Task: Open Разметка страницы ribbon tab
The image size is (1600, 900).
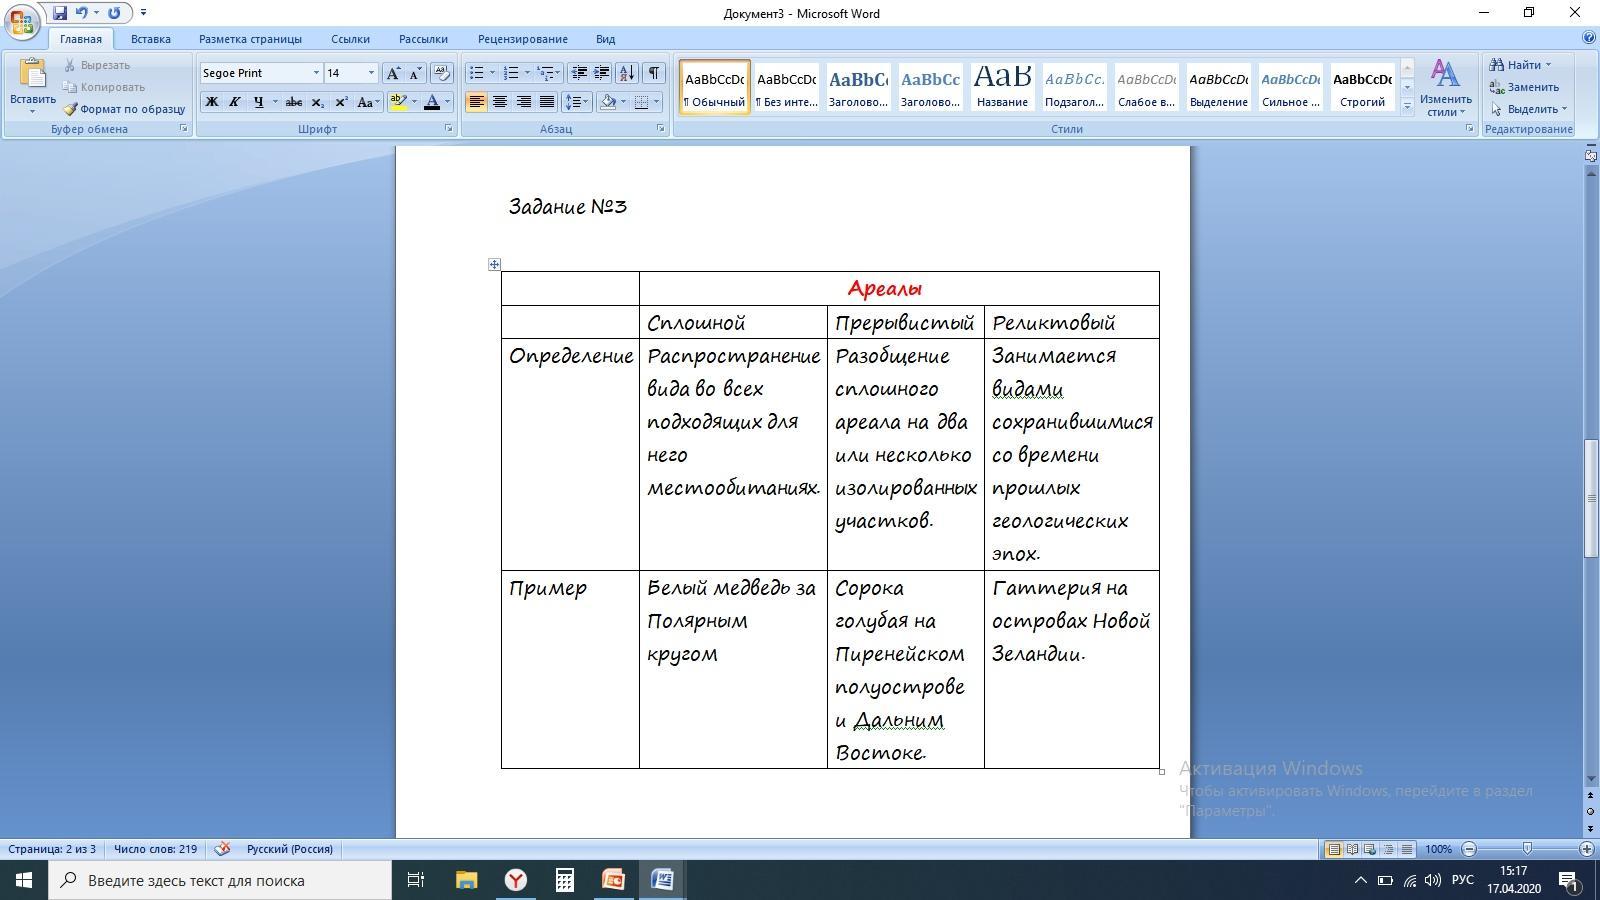Action: click(x=250, y=39)
